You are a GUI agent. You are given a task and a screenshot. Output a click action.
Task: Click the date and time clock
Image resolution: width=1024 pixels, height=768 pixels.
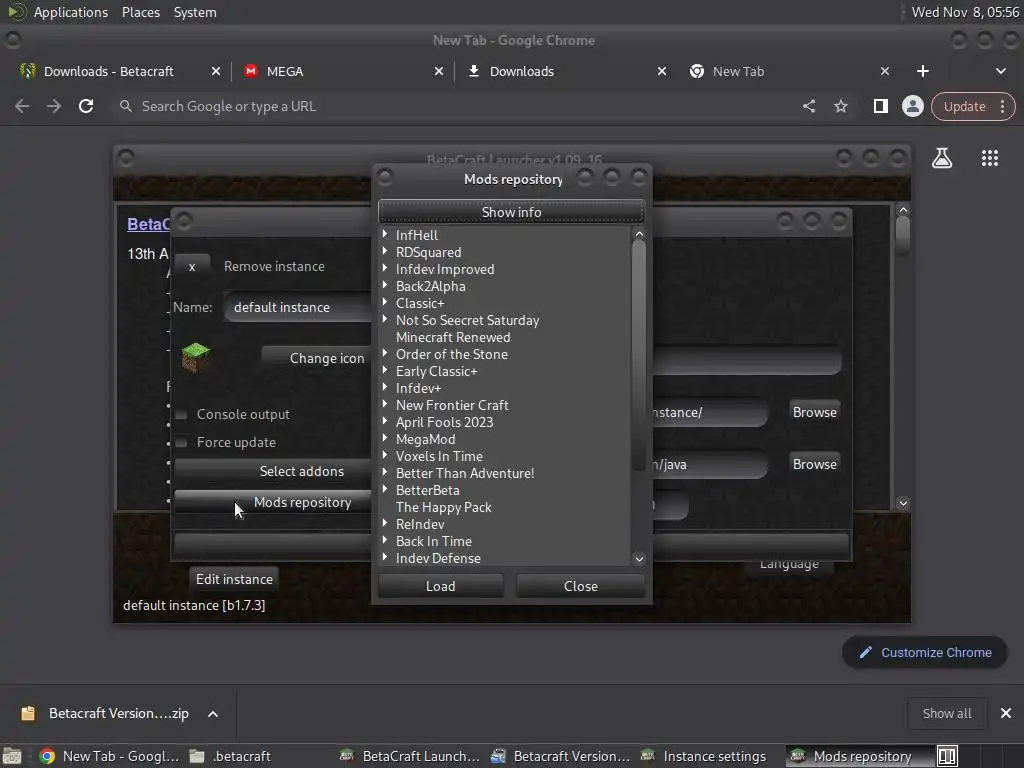[965, 12]
